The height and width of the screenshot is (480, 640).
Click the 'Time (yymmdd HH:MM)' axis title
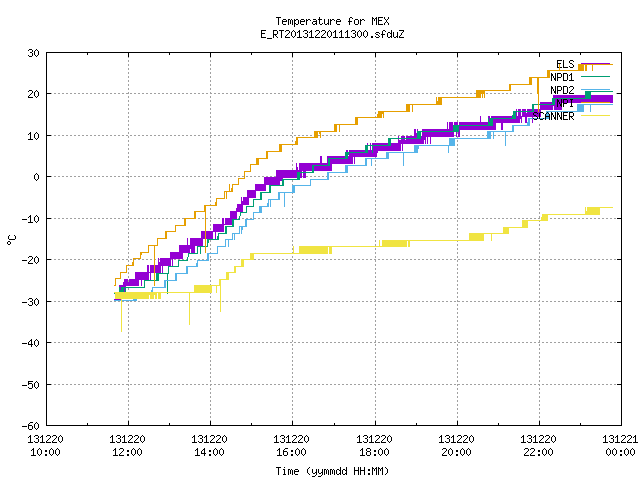click(332, 471)
